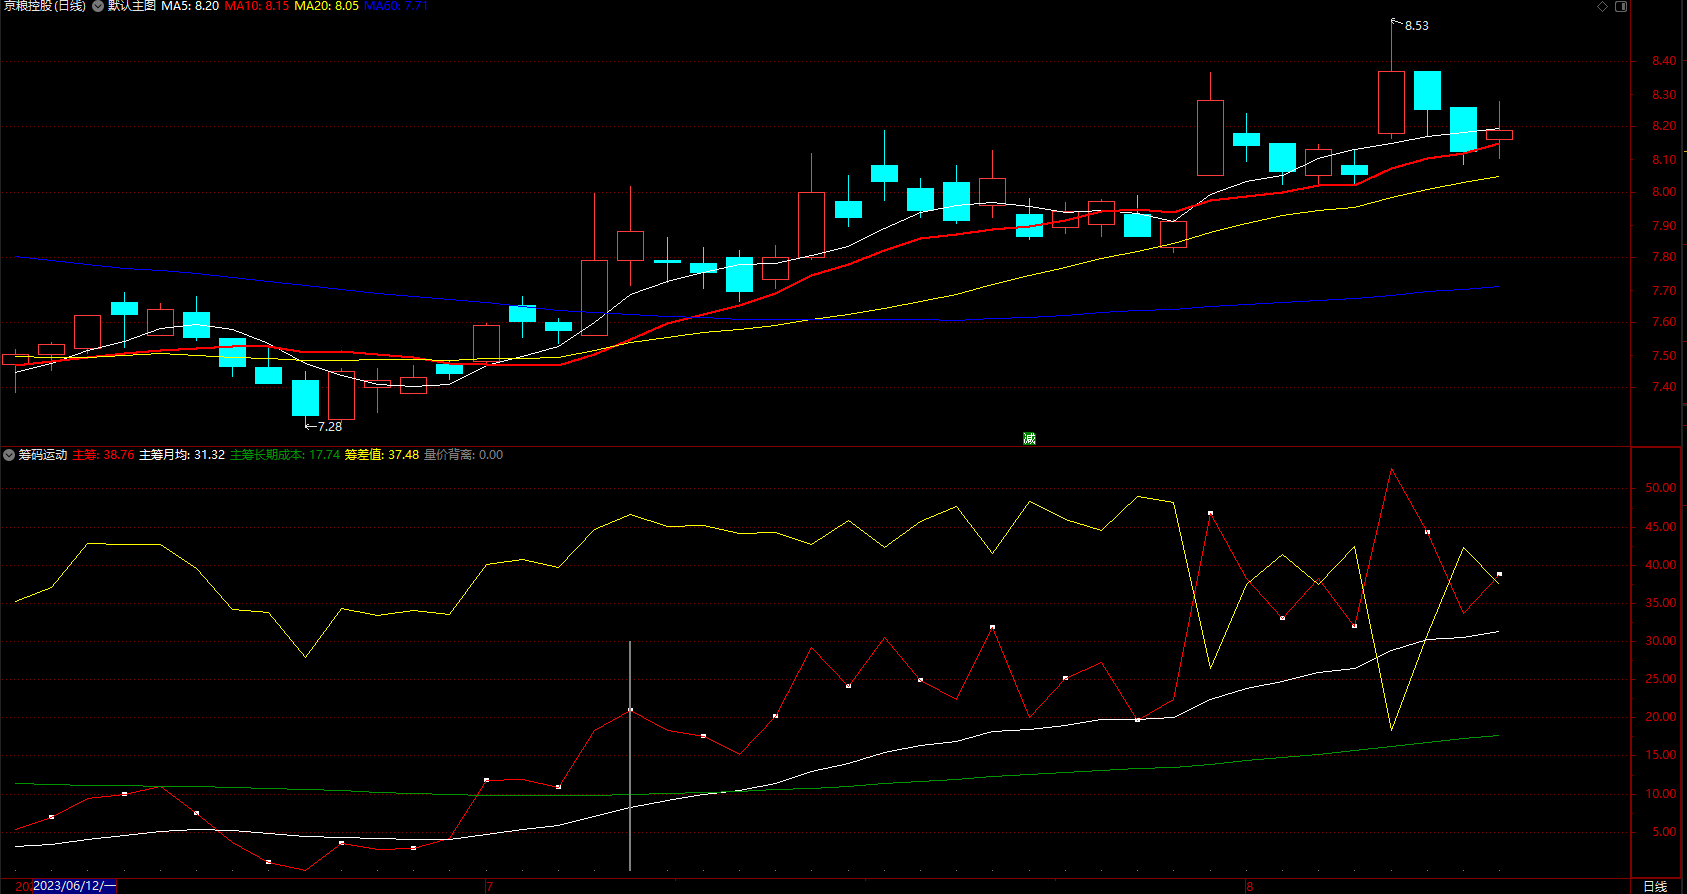Image resolution: width=1687 pixels, height=894 pixels.
Task: Click the MA60: 7.71 indicator value
Action: (396, 6)
